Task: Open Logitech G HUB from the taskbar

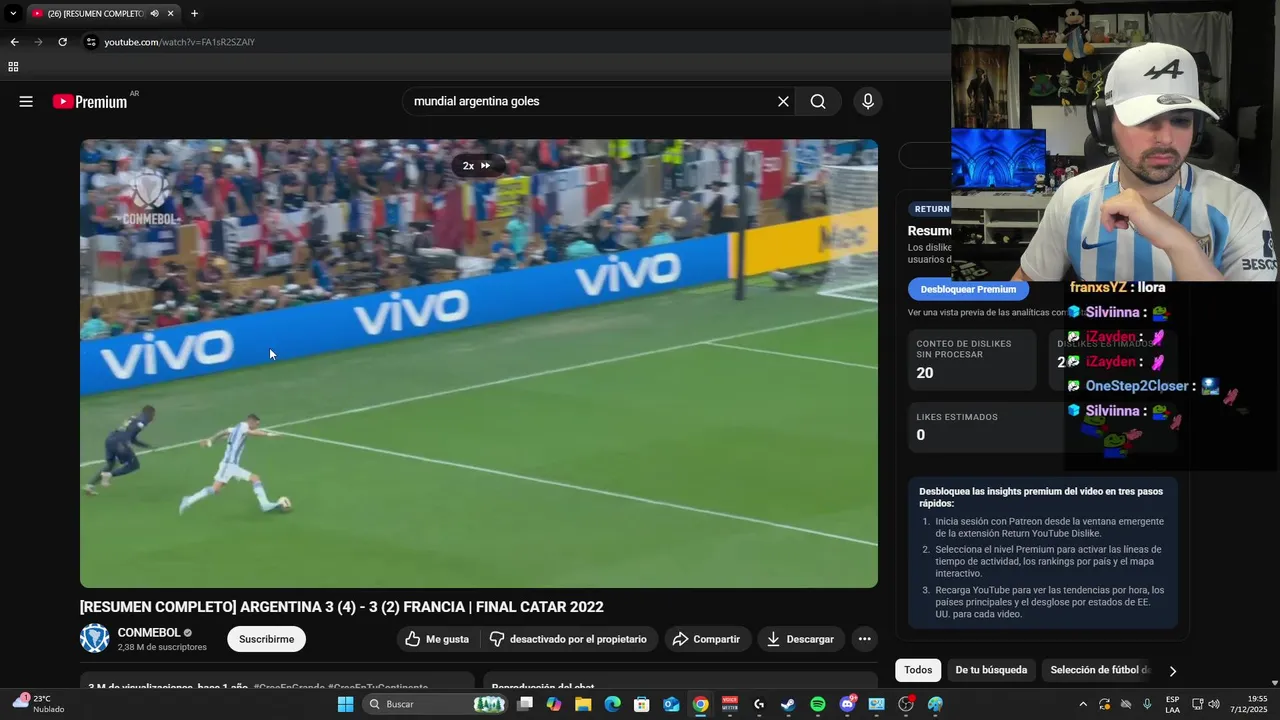Action: coord(760,704)
